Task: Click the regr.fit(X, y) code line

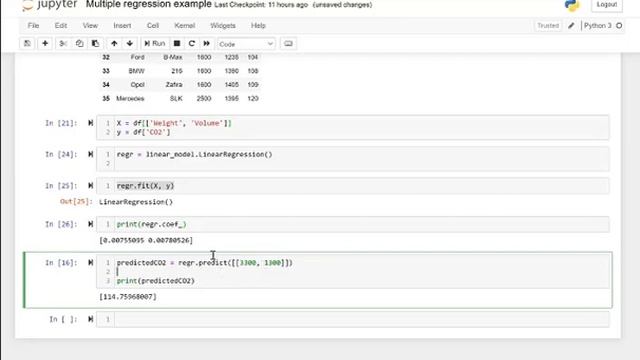Action: pyautogui.click(x=145, y=186)
